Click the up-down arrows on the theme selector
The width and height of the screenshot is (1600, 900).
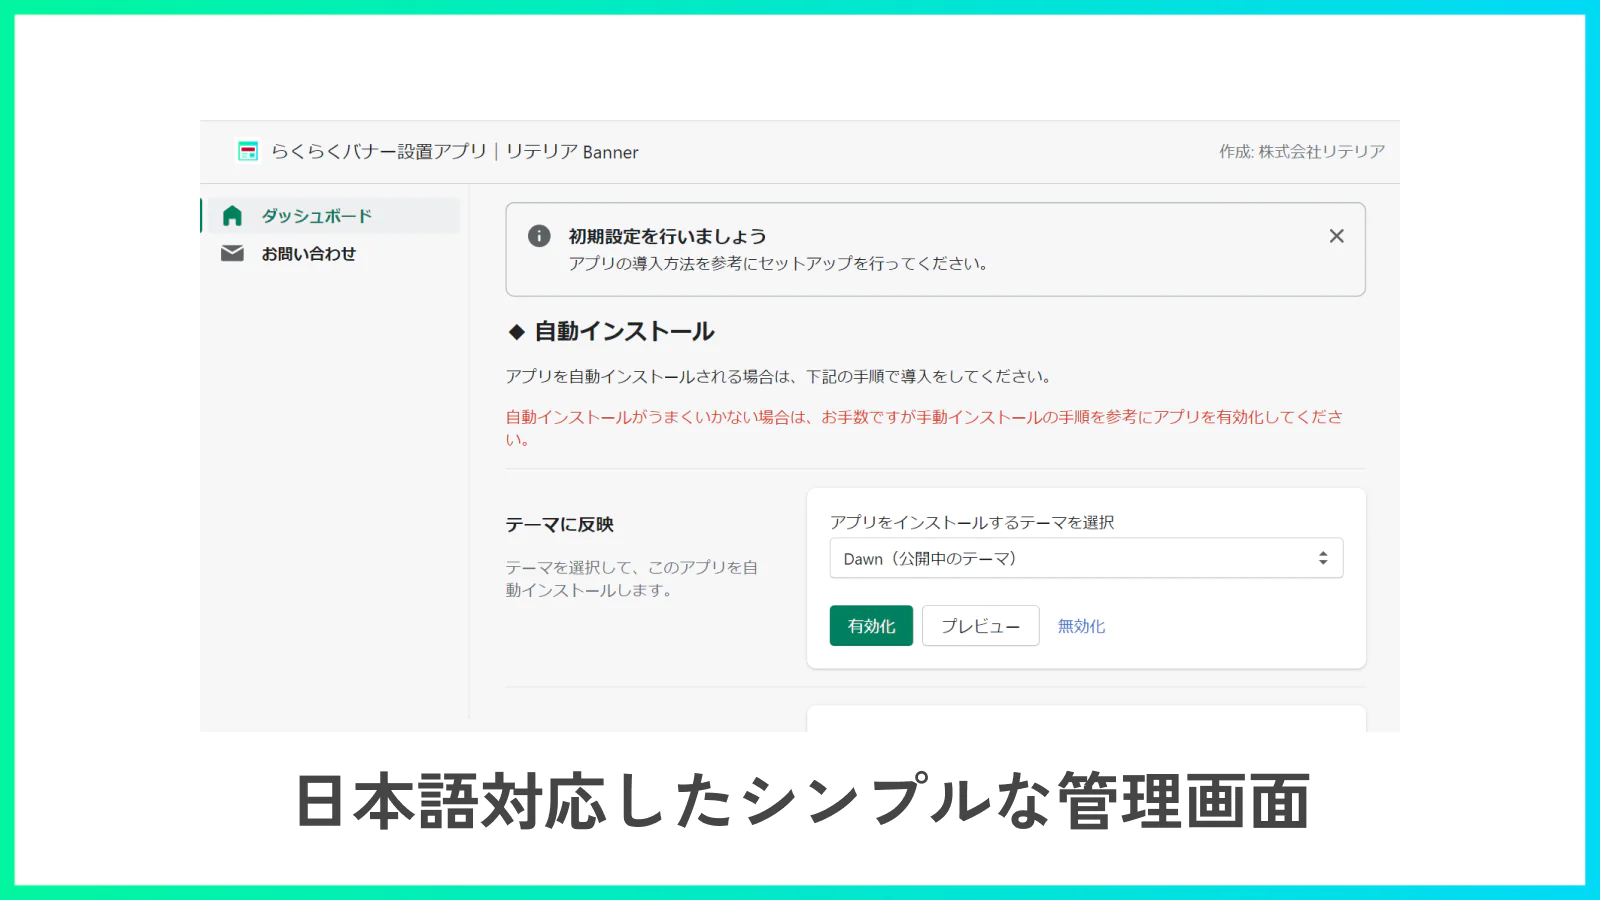1322,558
